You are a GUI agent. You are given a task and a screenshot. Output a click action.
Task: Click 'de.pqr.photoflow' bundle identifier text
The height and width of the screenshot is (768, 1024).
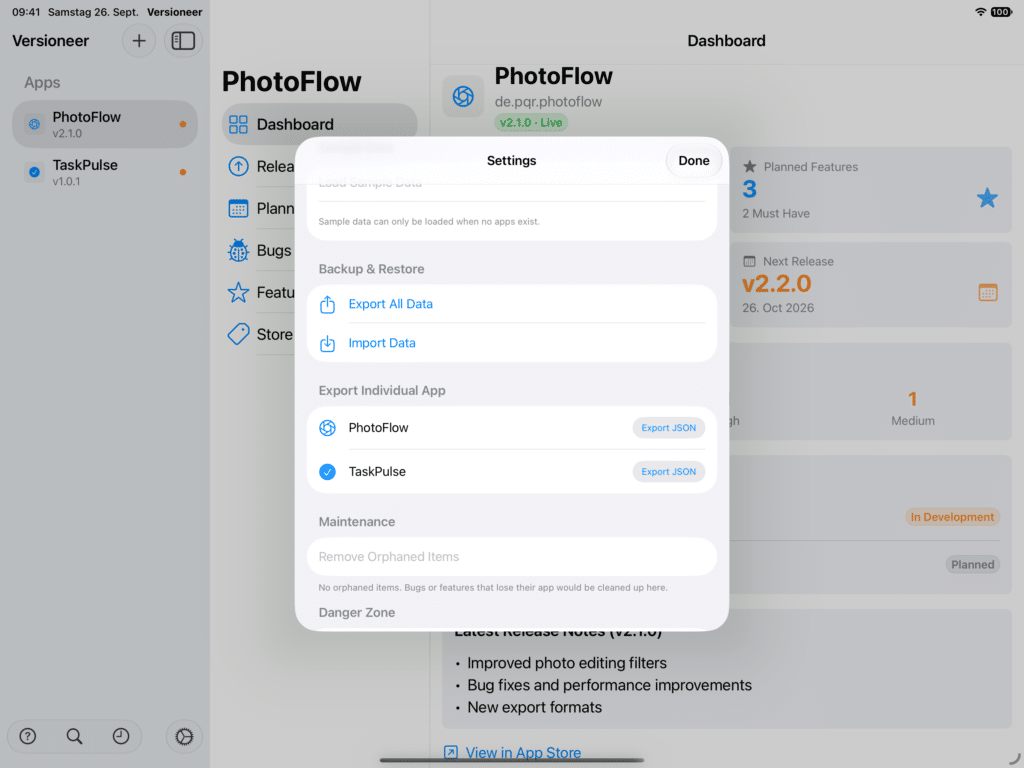pos(548,102)
